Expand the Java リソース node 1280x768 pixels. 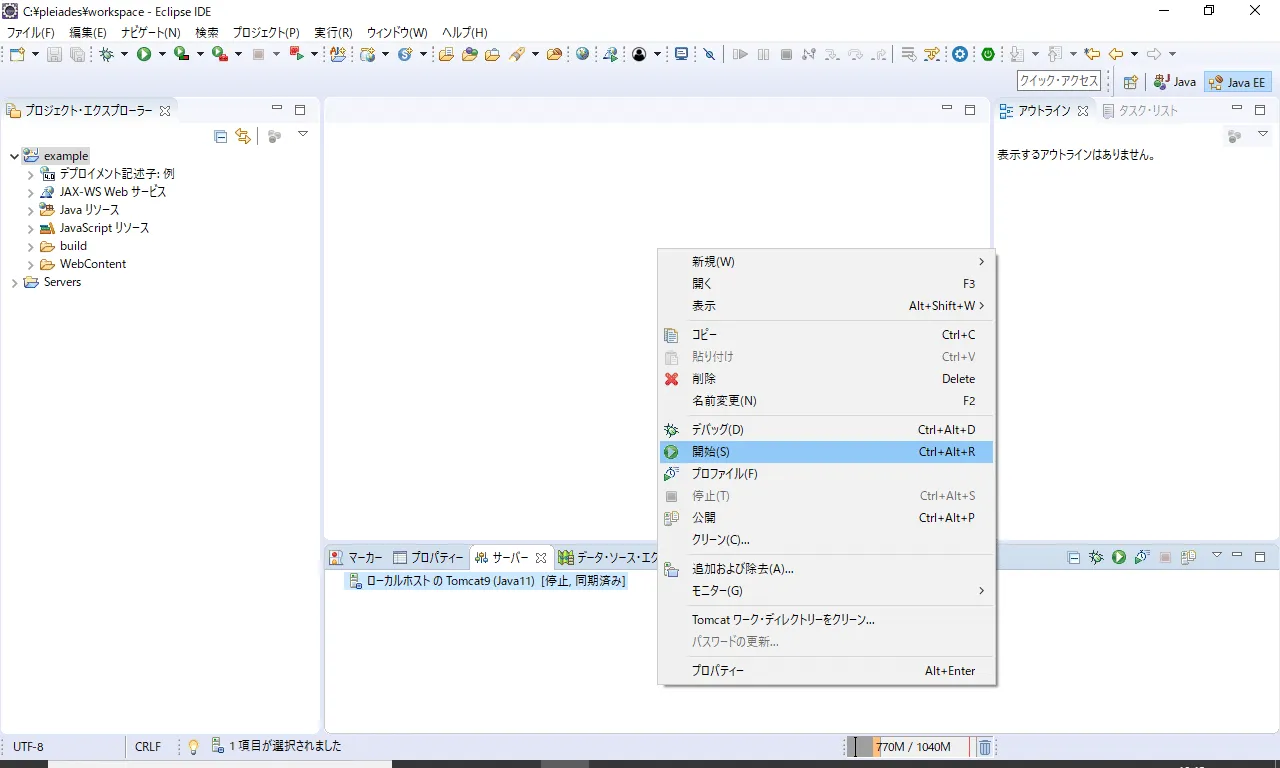coord(30,210)
